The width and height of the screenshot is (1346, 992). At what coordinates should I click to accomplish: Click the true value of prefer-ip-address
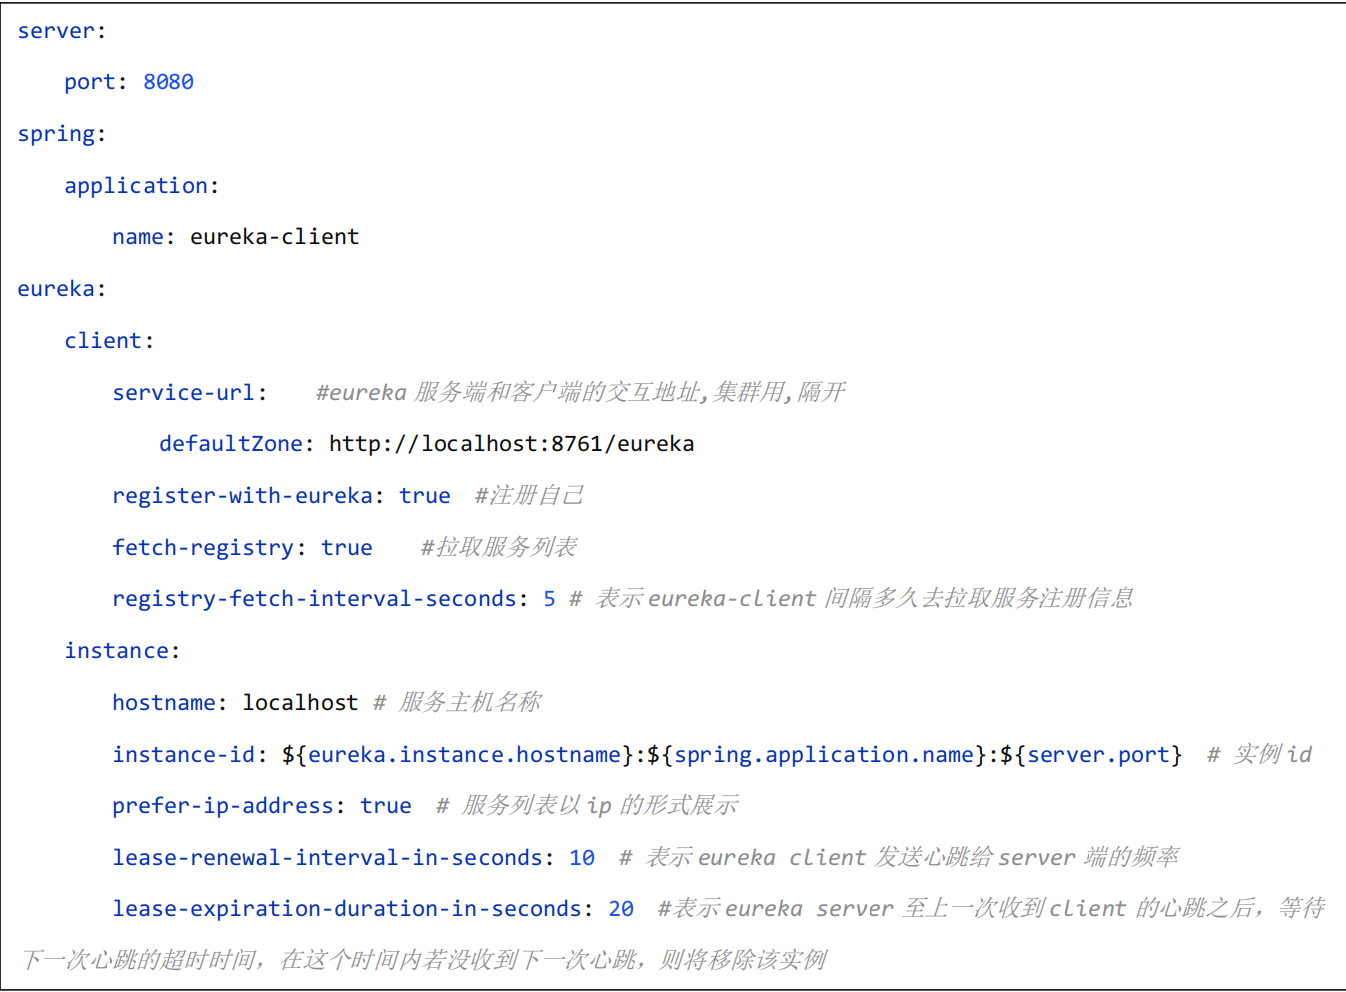[386, 806]
